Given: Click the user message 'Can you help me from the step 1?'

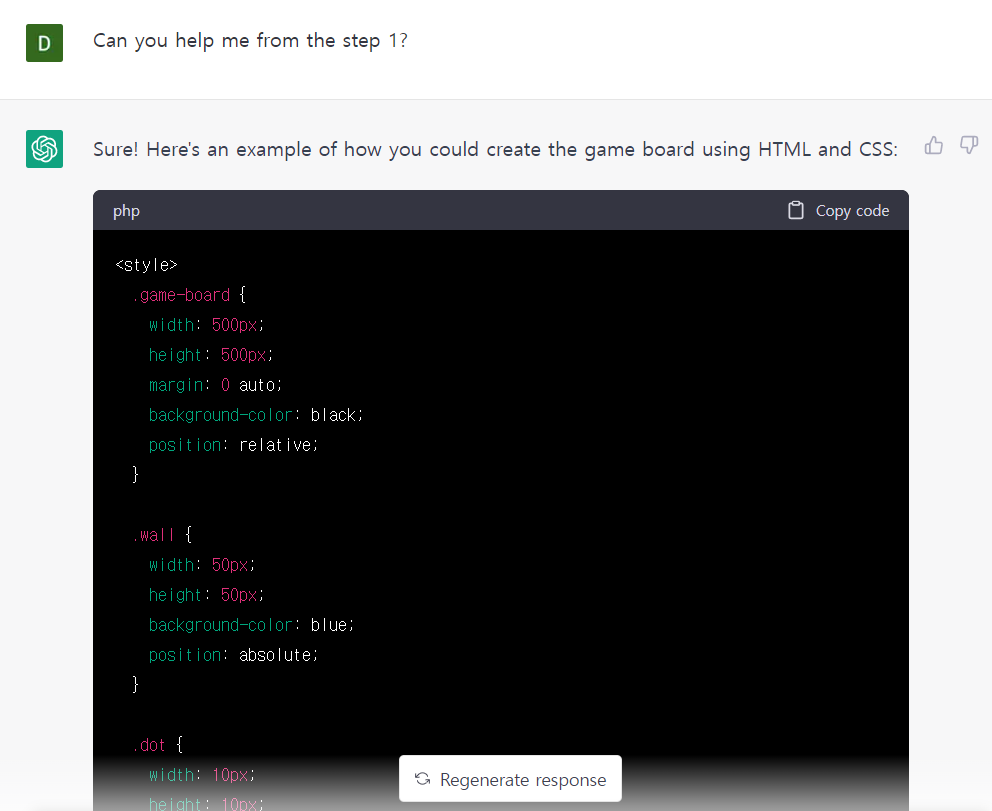Looking at the screenshot, I should (250, 41).
